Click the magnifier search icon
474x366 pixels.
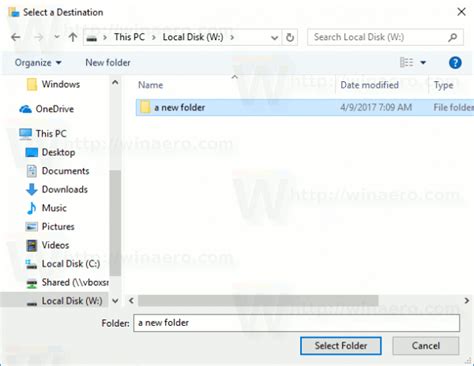click(x=453, y=37)
